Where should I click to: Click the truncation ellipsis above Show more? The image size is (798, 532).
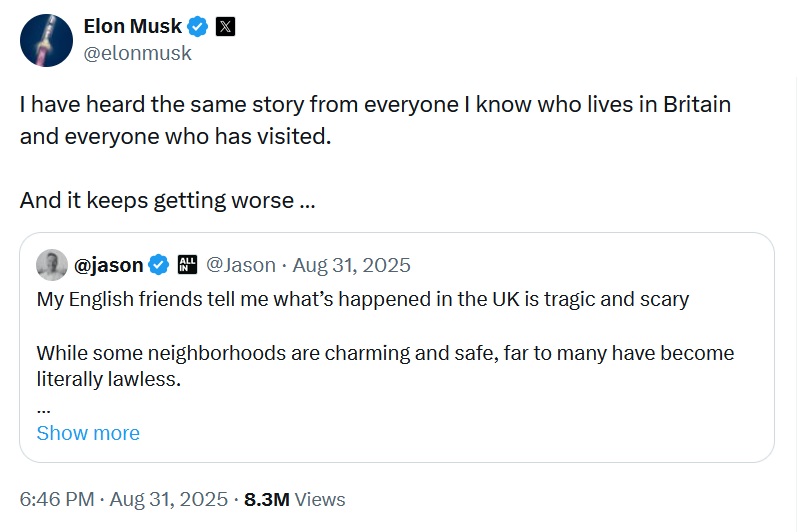click(x=43, y=407)
